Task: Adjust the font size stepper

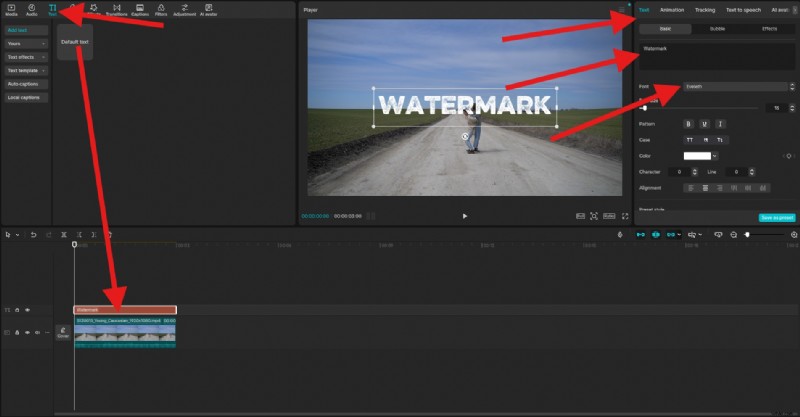Action: point(792,108)
